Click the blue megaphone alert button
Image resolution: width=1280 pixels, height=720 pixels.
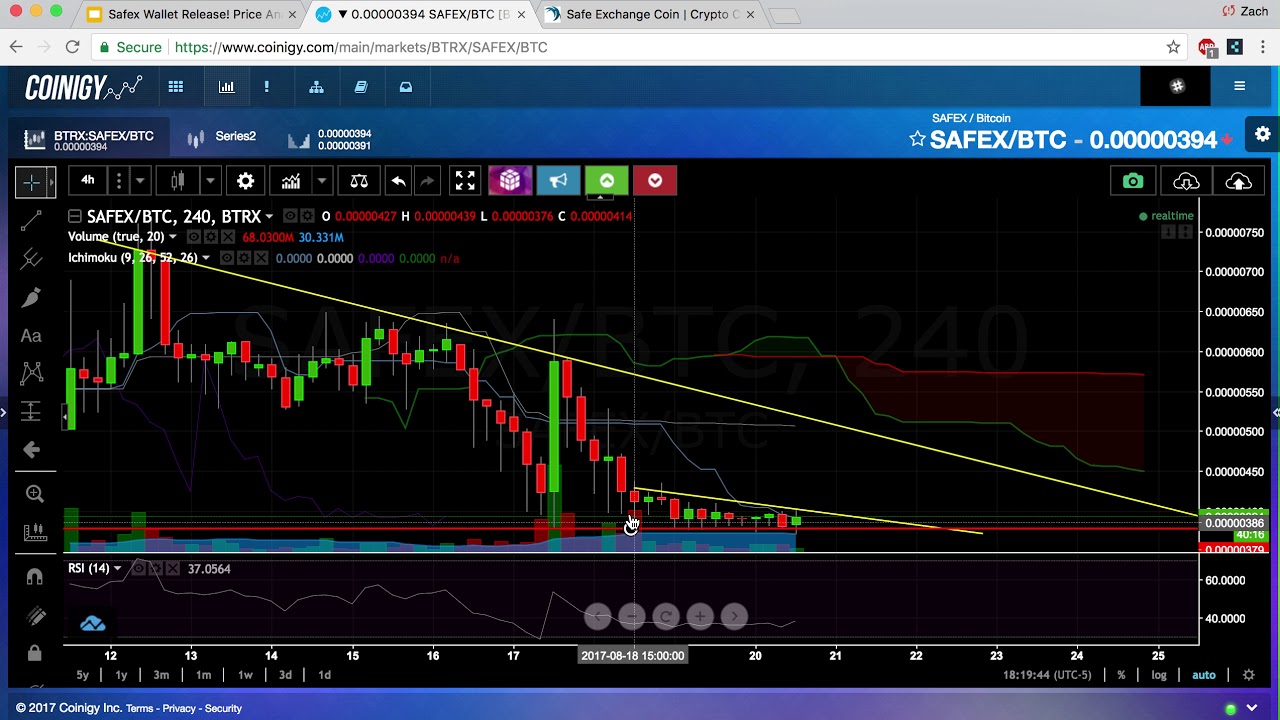point(558,180)
